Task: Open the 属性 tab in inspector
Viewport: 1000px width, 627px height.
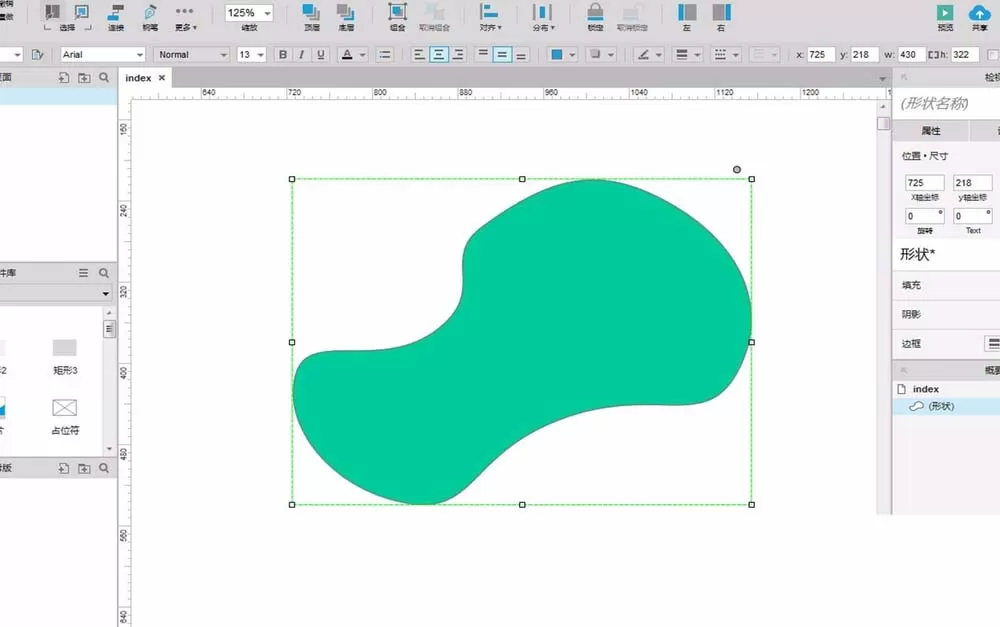Action: coord(930,131)
